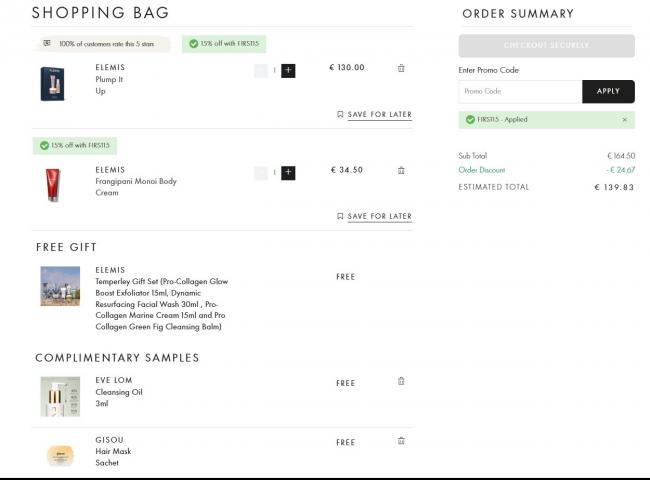Screen dimensions: 650x480
Task: View the Temperley Gift Set image
Action: pyautogui.click(x=60, y=286)
